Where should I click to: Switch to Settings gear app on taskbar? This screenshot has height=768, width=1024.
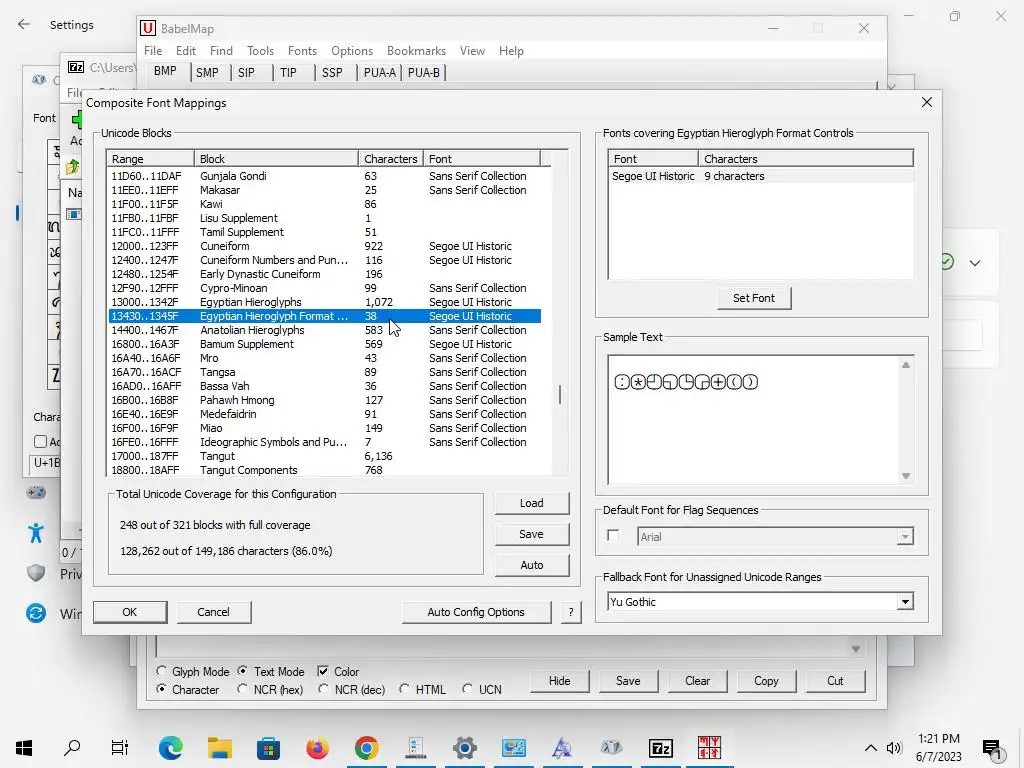[x=464, y=748]
